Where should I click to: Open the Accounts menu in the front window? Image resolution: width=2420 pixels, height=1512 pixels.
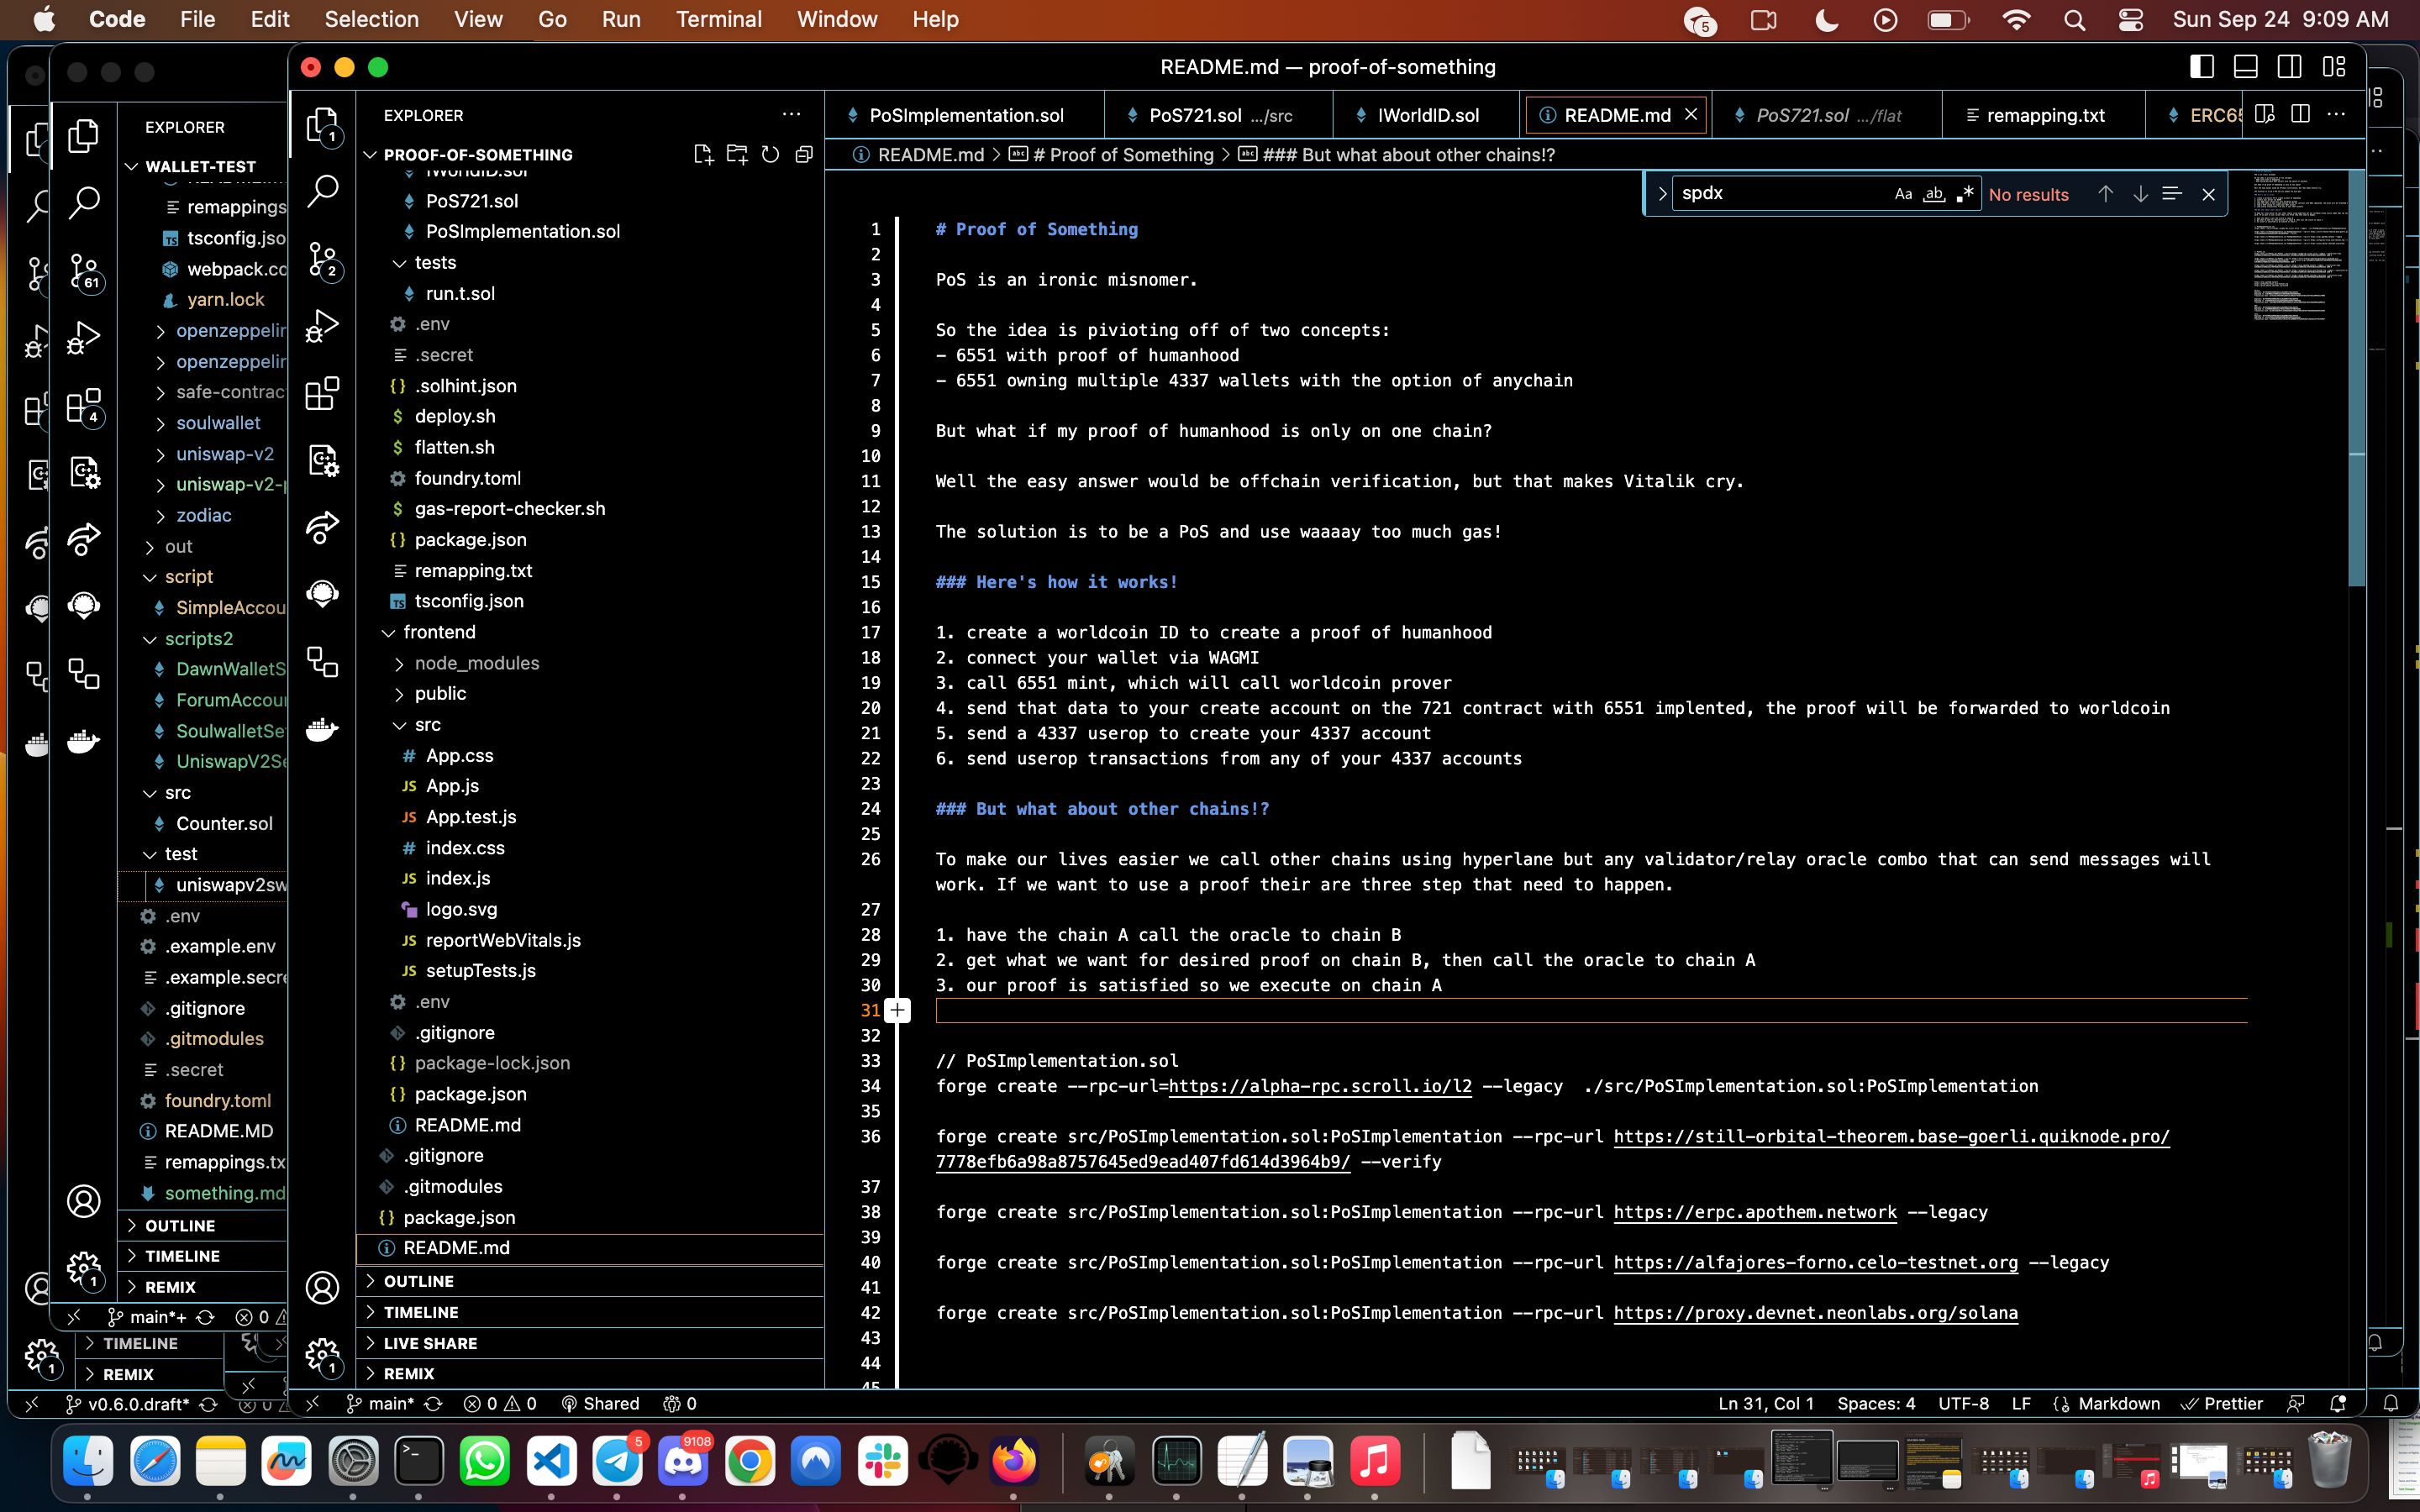pos(322,1288)
